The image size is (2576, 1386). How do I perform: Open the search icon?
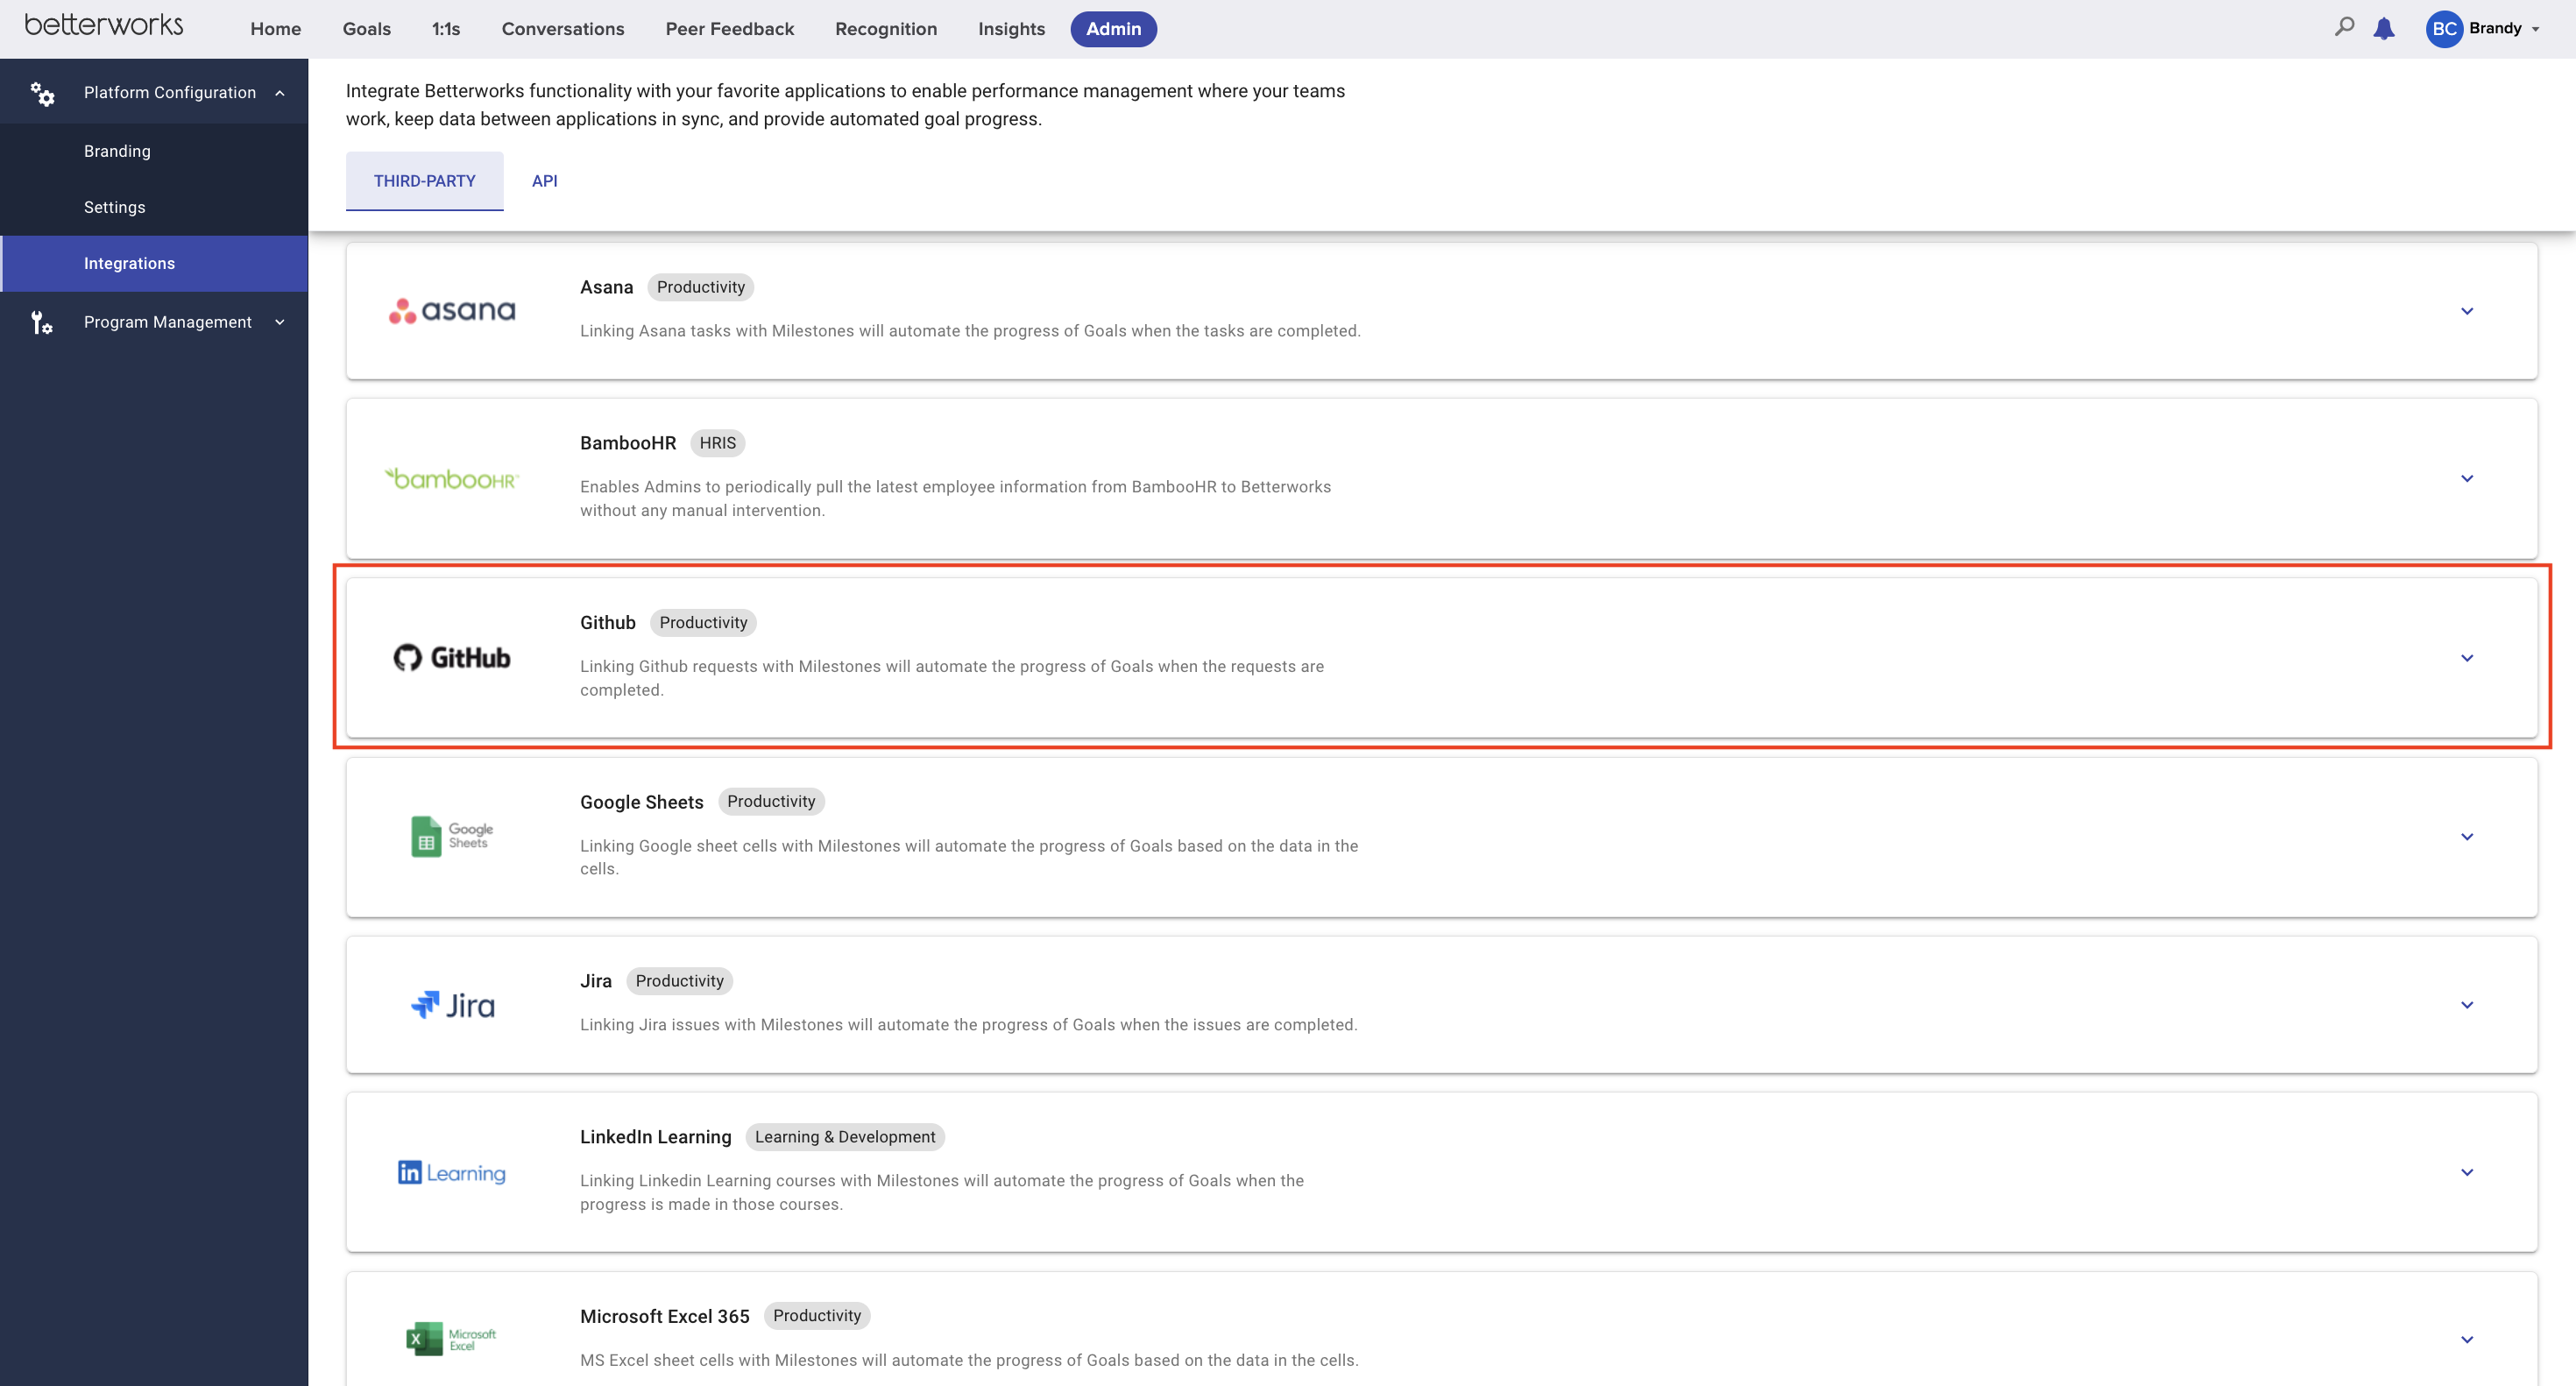tap(2344, 28)
